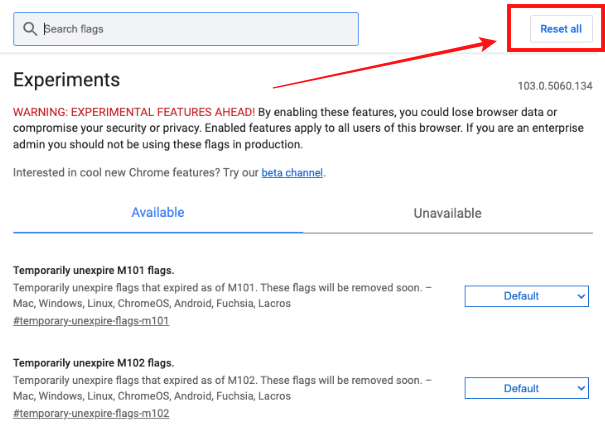Focus the Search flags input field
The image size is (605, 433).
pyautogui.click(x=186, y=29)
